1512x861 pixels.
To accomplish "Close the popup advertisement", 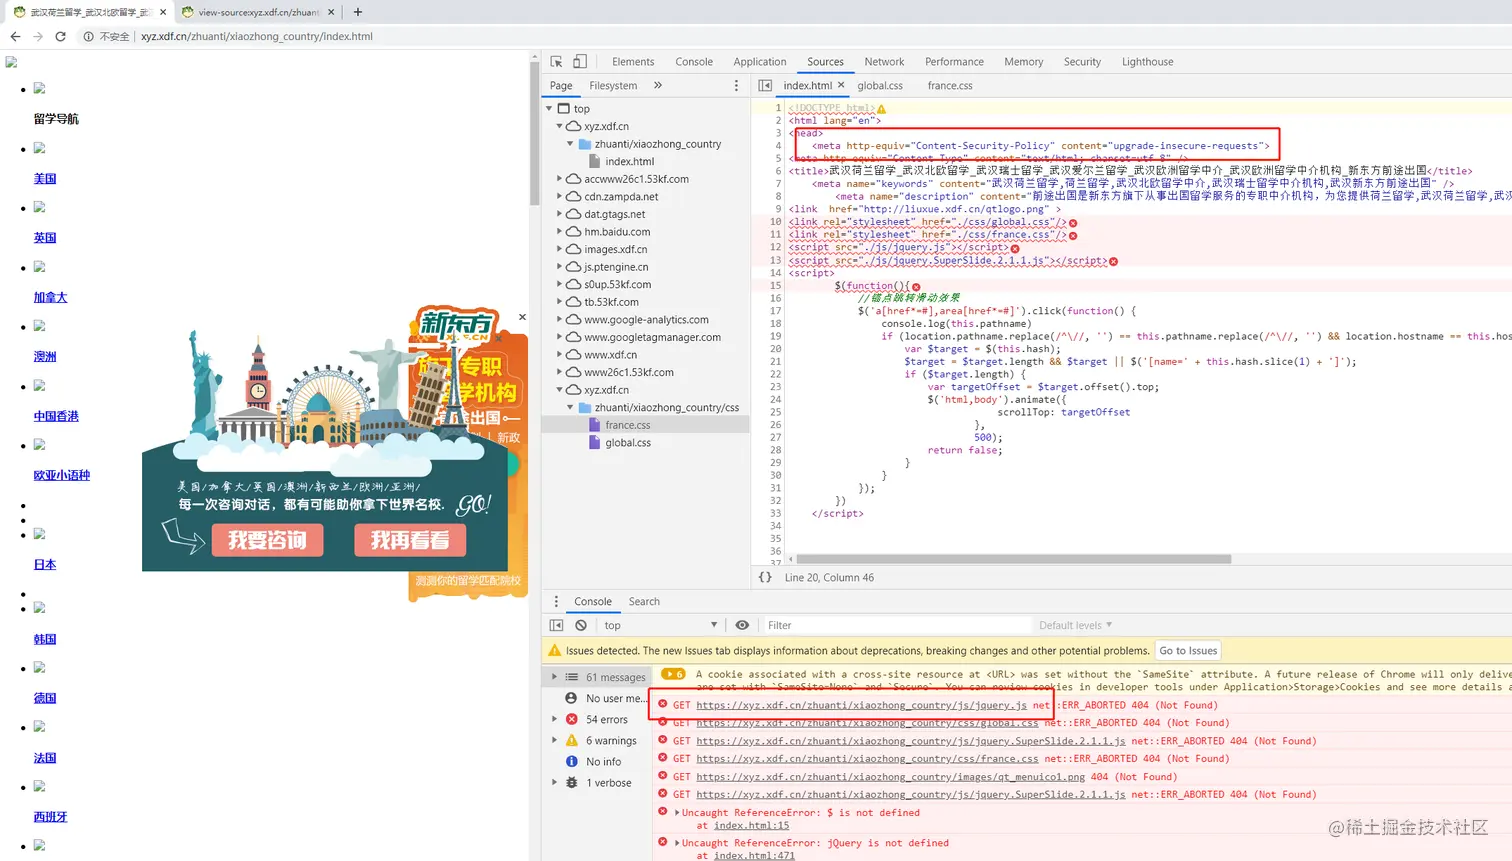I will click(522, 317).
